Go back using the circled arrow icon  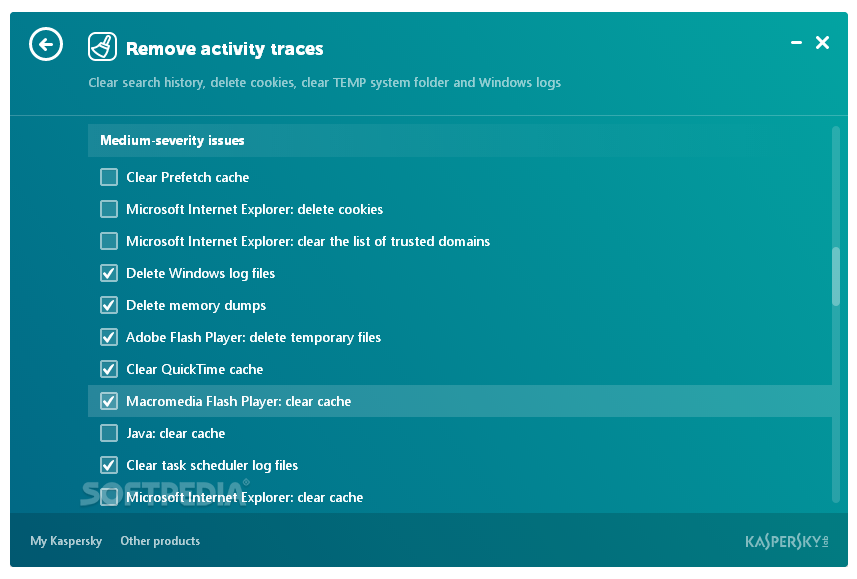click(x=46, y=44)
